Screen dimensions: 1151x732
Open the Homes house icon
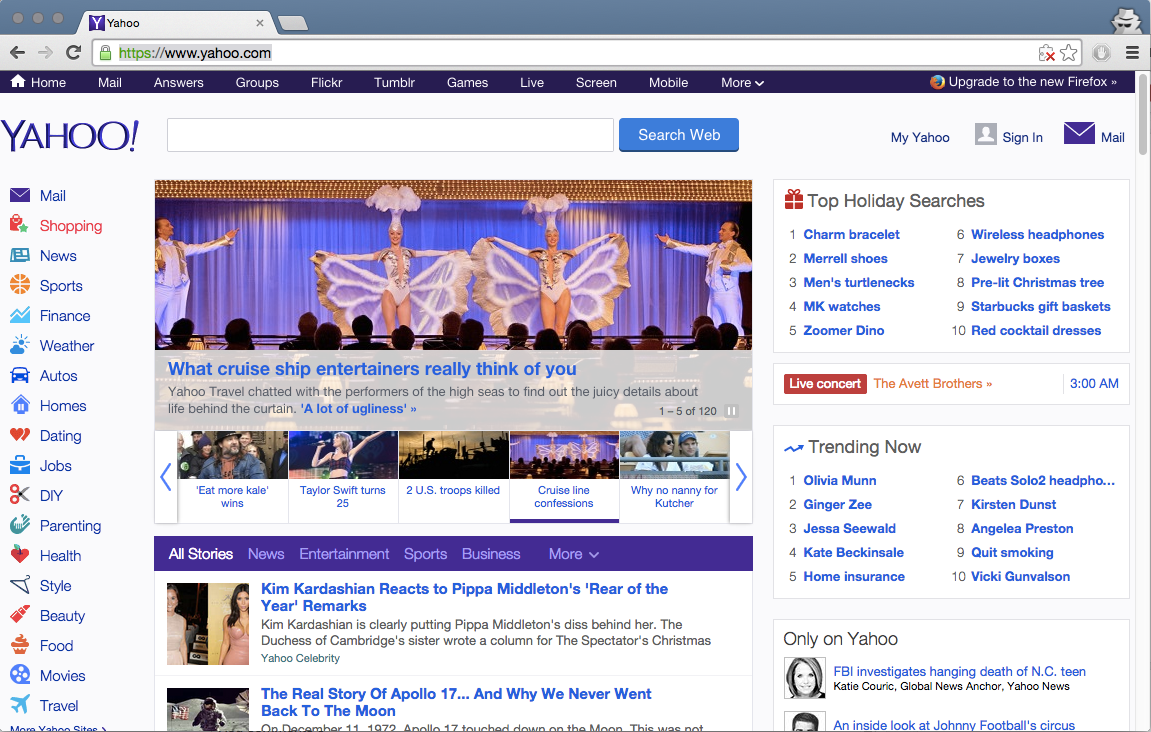point(20,405)
